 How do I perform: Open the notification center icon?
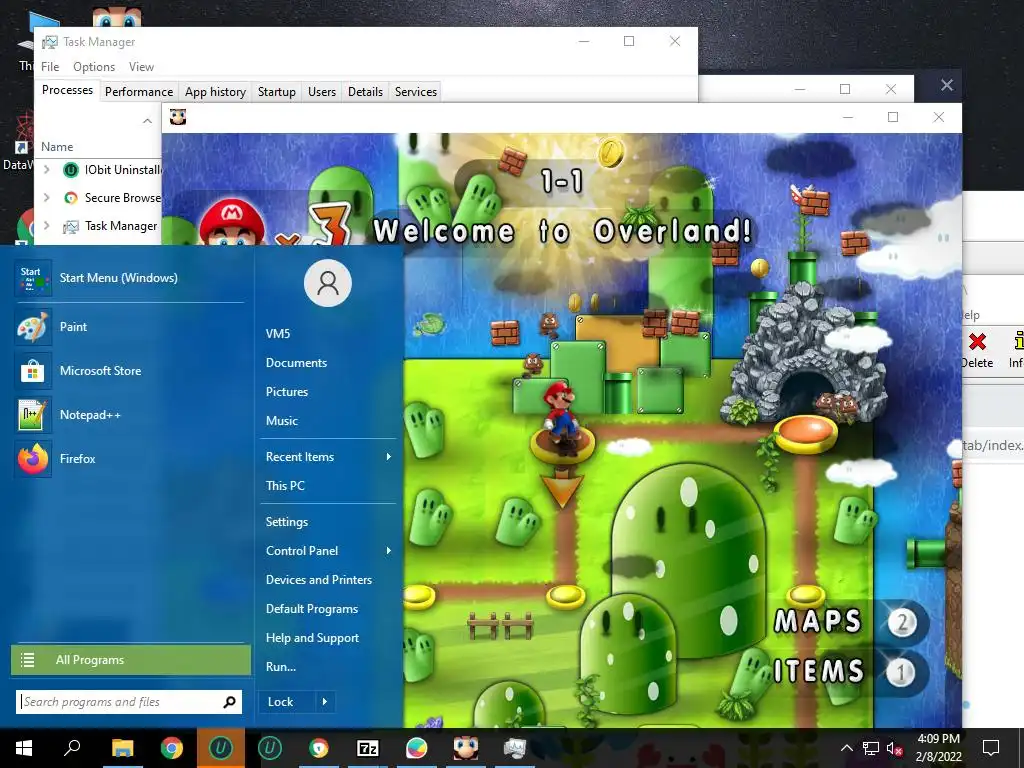pyautogui.click(x=991, y=748)
